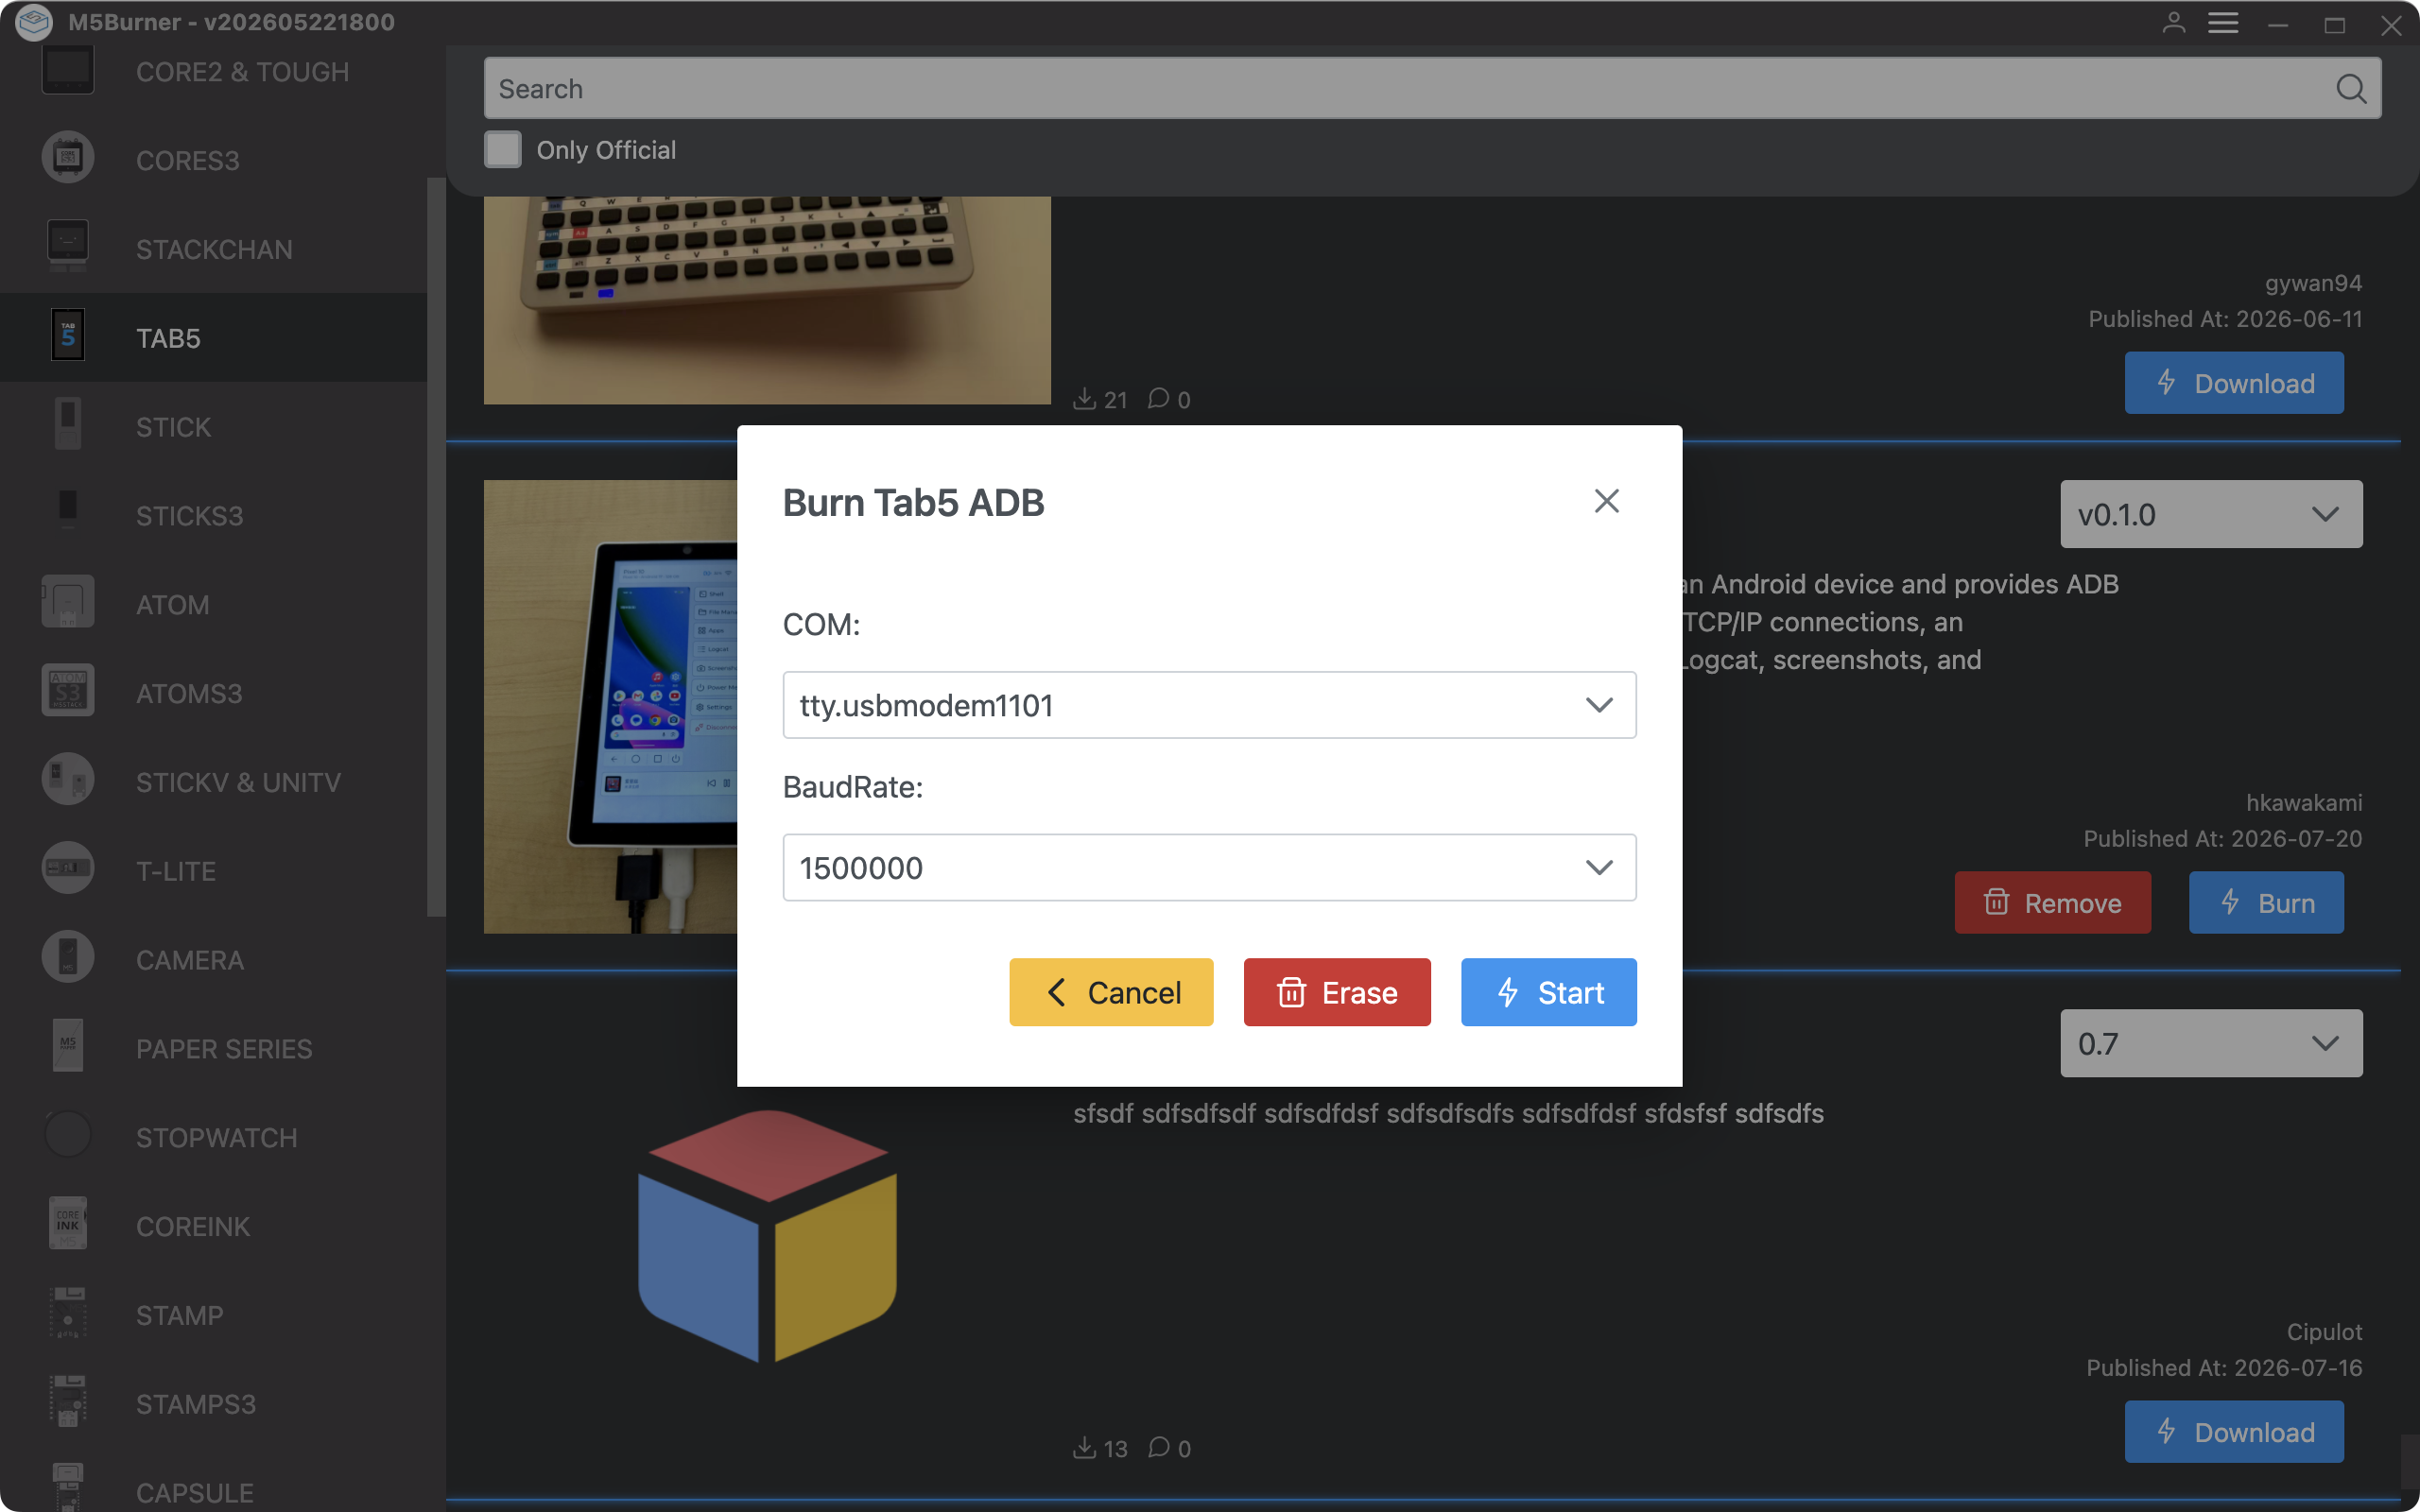This screenshot has width=2420, height=1512.
Task: Click the red Erase button
Action: tap(1337, 992)
